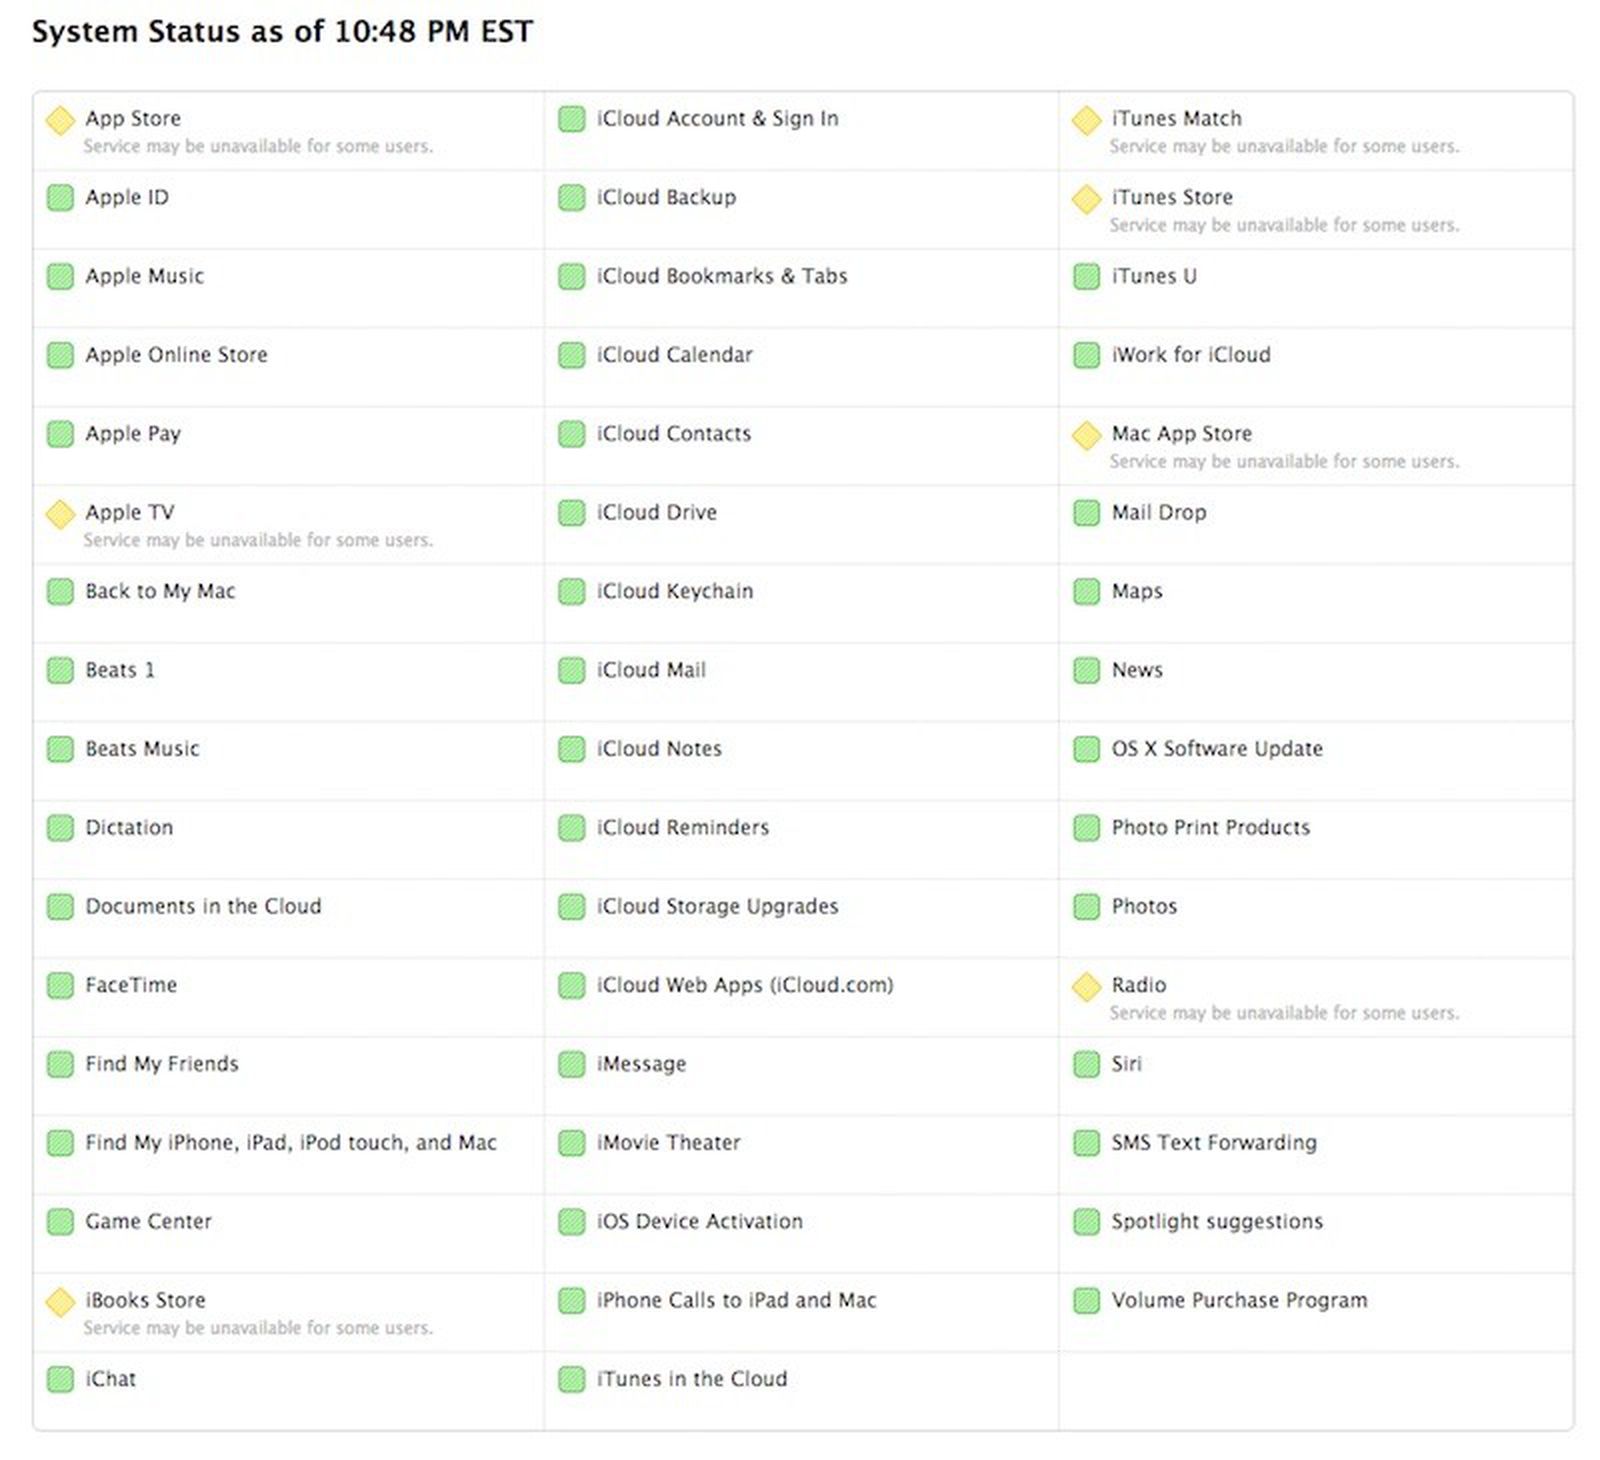Select the Apple Pay service row

click(x=133, y=435)
